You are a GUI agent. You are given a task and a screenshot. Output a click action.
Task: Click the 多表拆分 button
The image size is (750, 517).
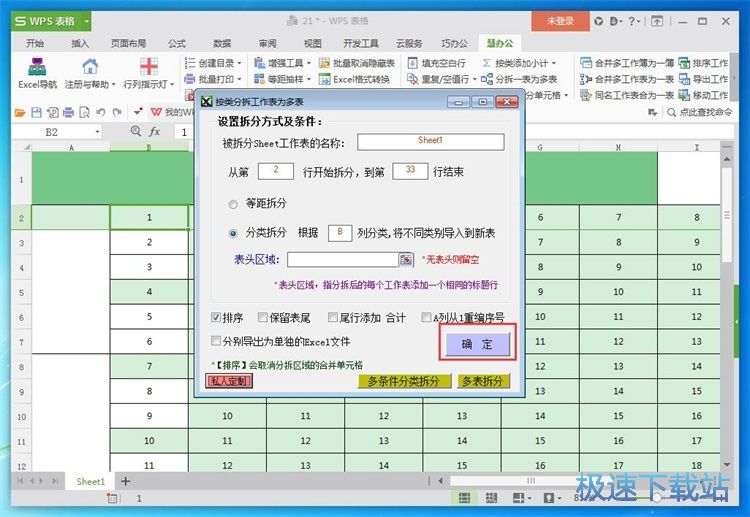483,381
